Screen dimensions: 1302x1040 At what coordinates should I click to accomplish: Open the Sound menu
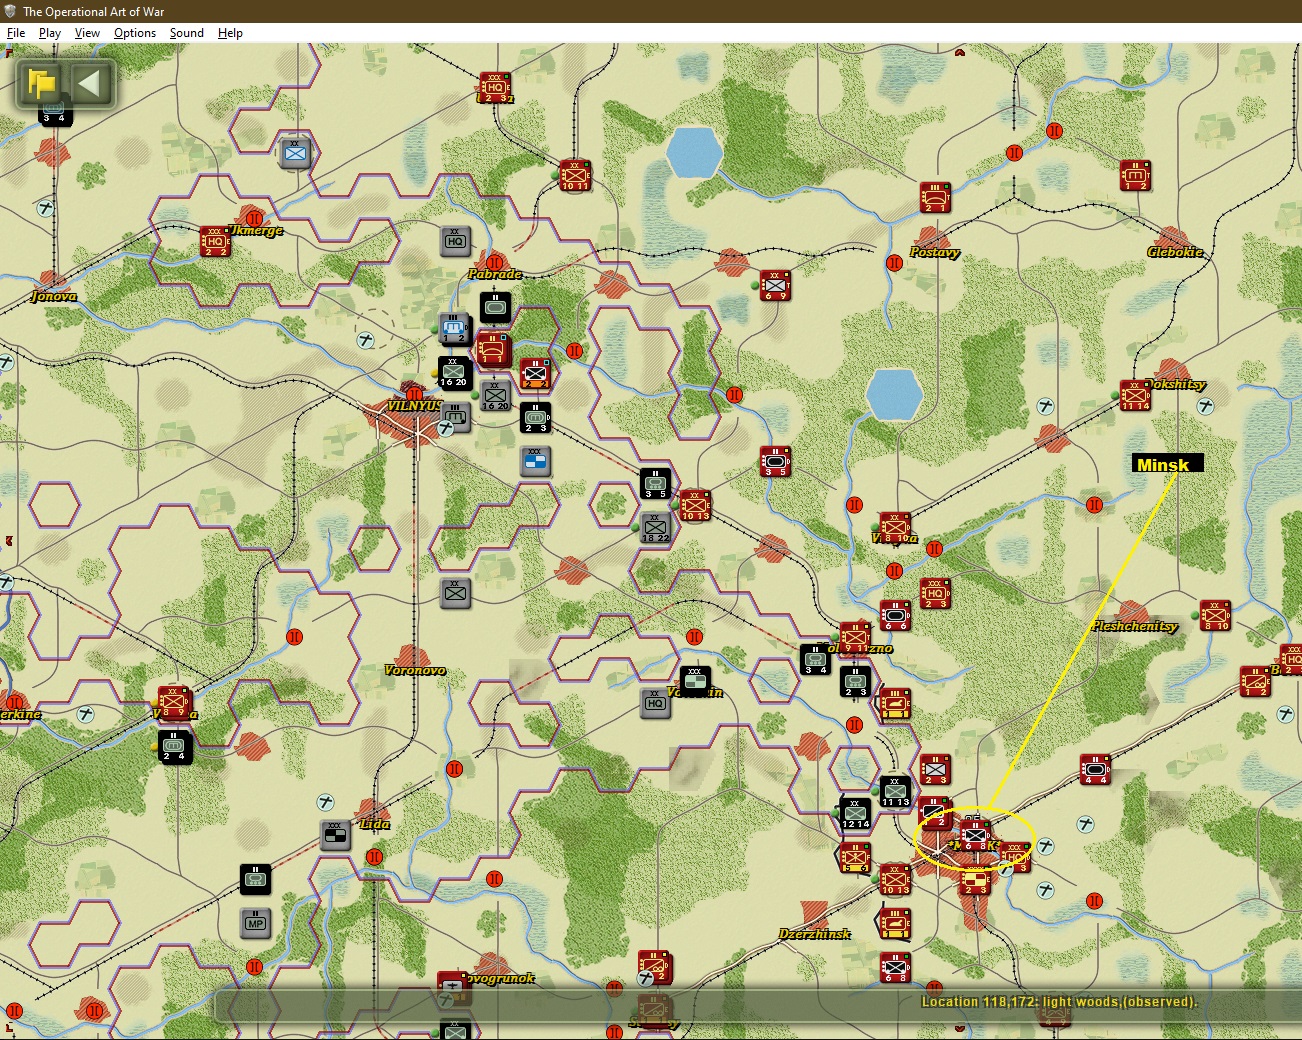186,33
